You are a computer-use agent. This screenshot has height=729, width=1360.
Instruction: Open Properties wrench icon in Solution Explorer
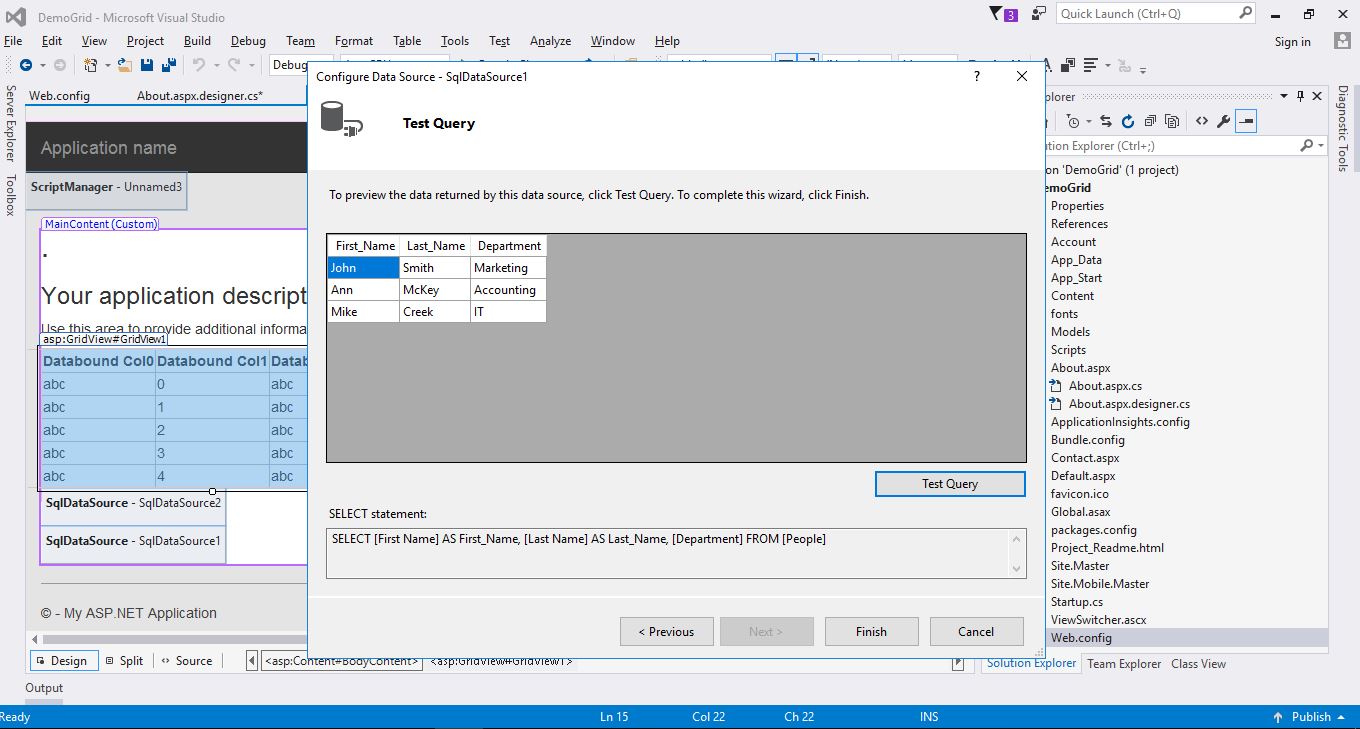[x=1224, y=121]
